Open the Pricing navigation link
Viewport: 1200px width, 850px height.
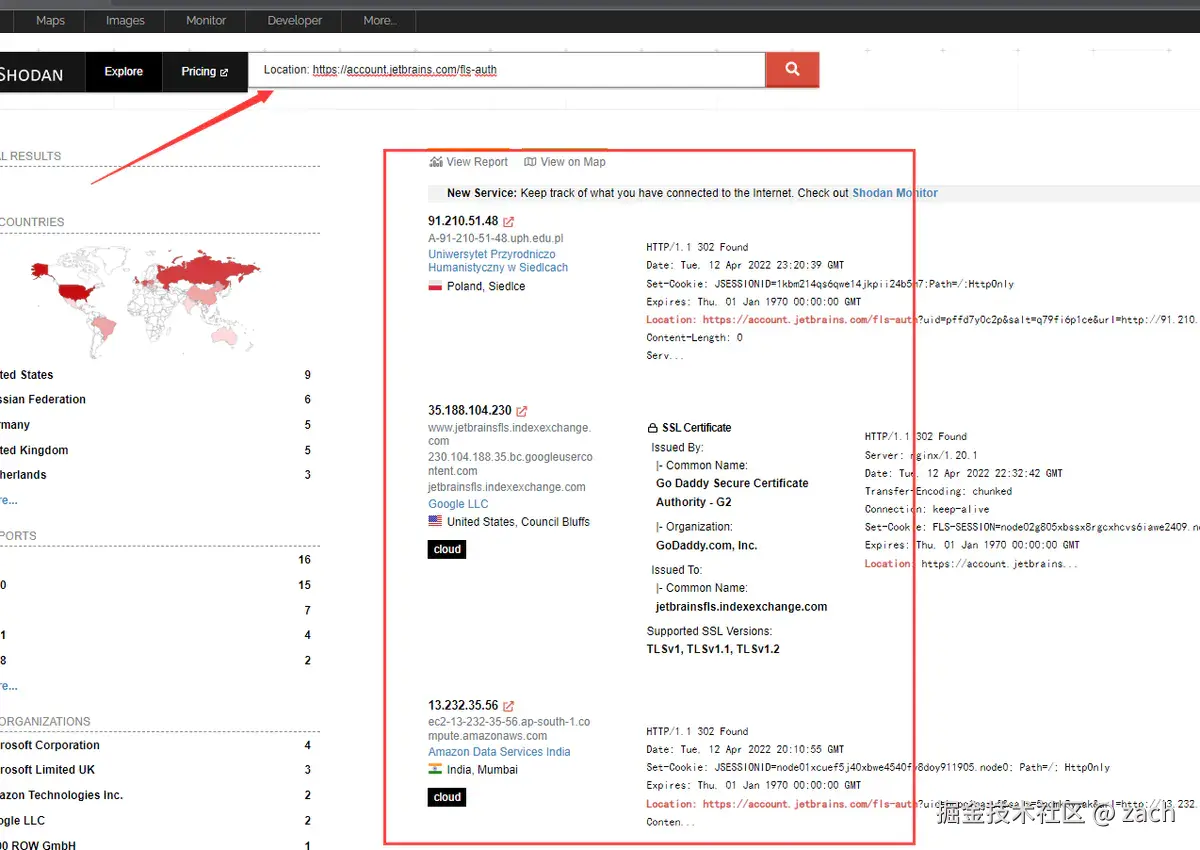(x=204, y=72)
